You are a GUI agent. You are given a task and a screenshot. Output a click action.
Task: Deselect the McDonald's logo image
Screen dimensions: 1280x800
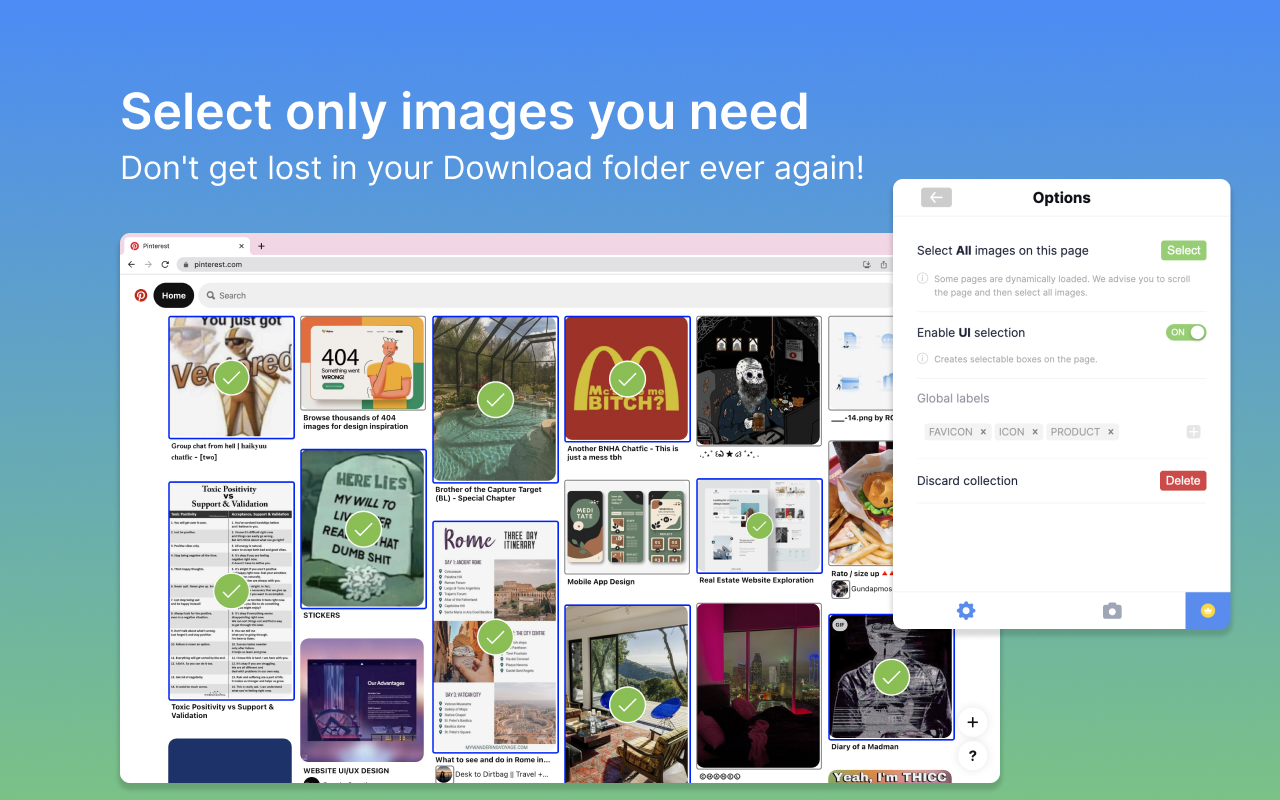(x=628, y=379)
